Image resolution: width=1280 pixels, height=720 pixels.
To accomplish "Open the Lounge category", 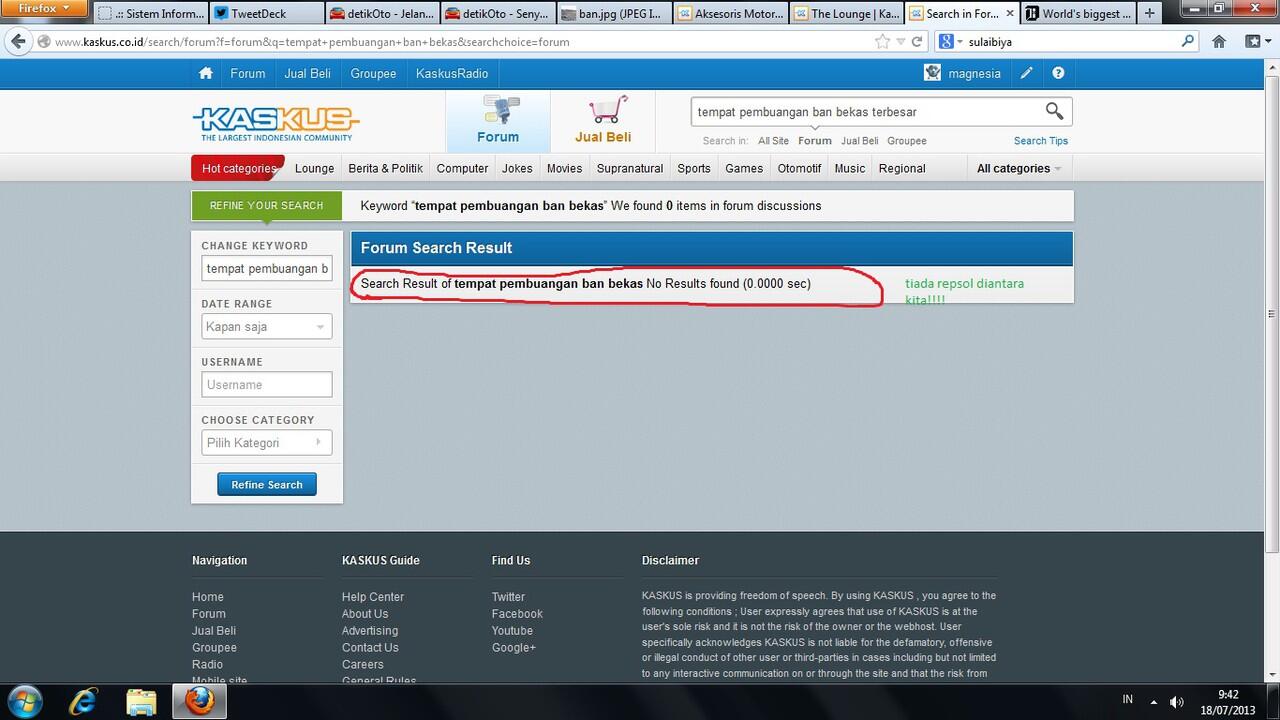I will tap(314, 168).
